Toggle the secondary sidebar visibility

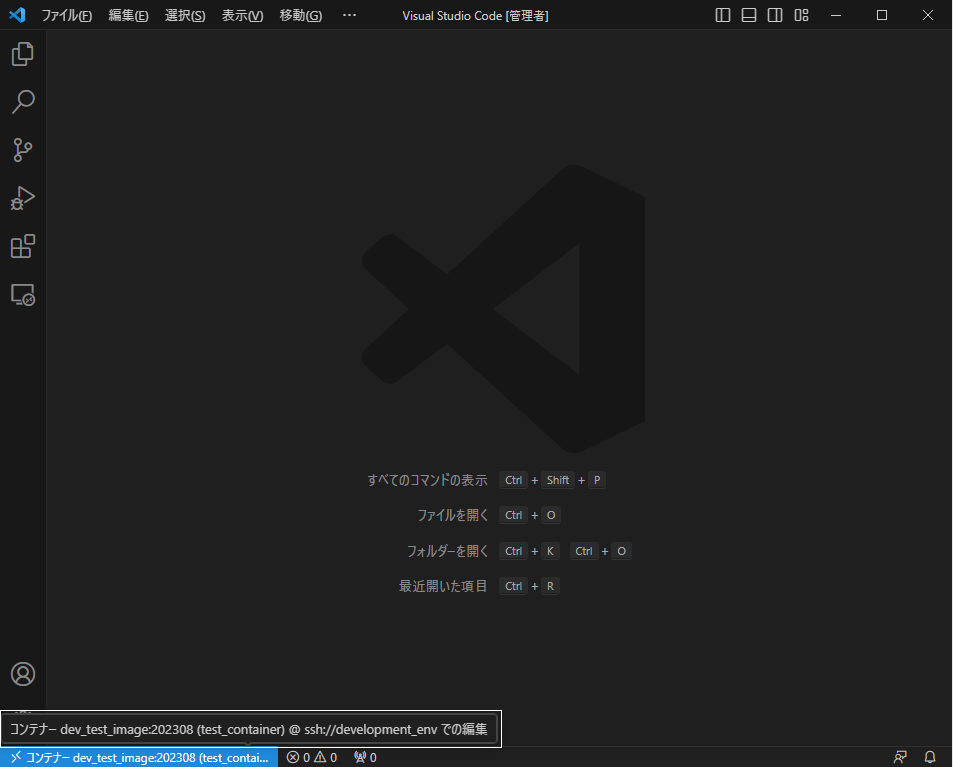coord(774,15)
